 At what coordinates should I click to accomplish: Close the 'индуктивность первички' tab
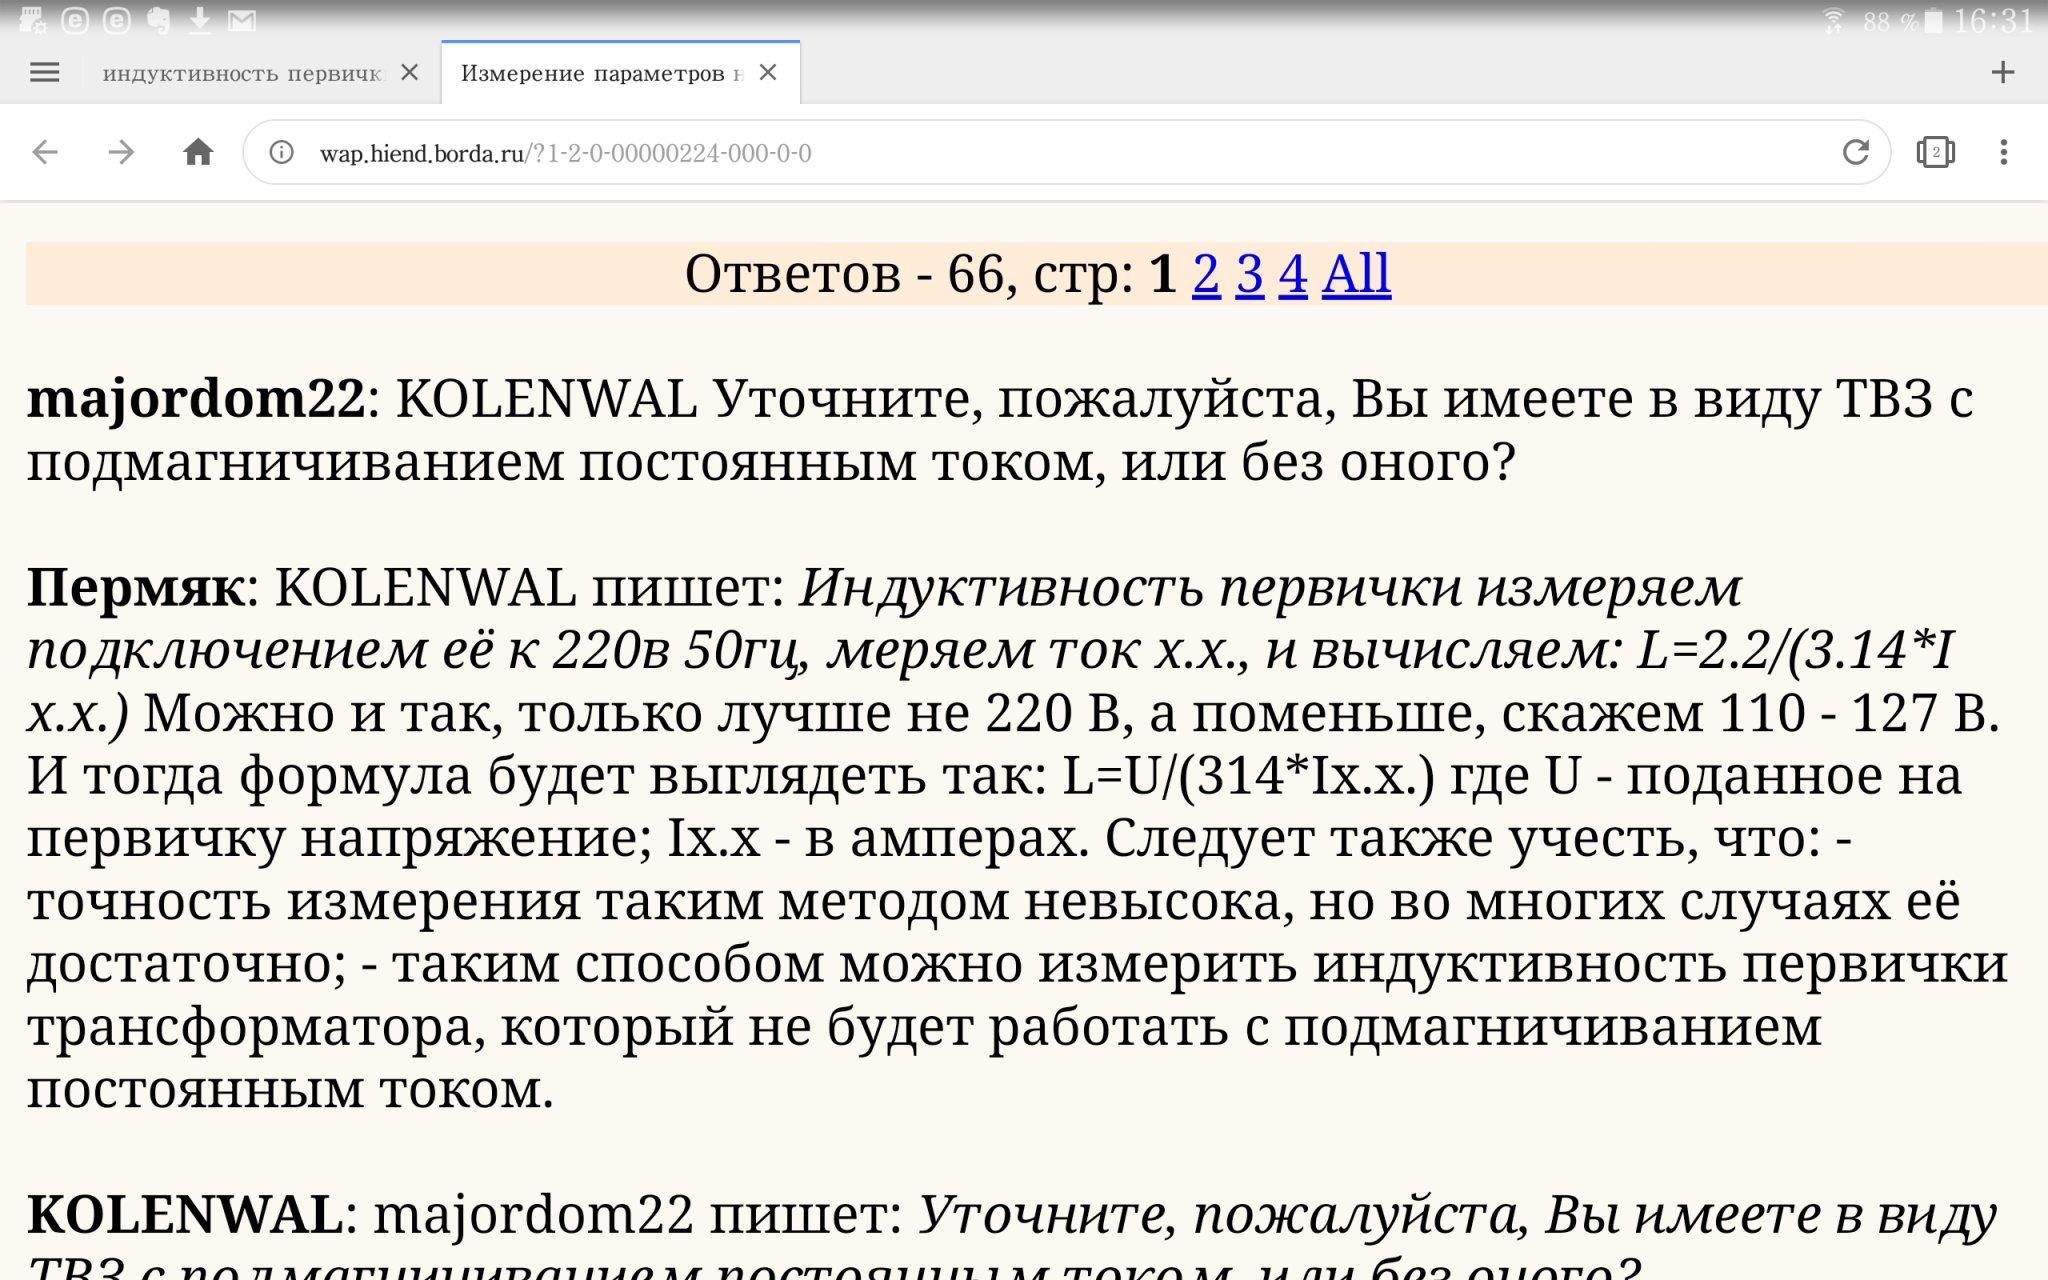pos(409,72)
